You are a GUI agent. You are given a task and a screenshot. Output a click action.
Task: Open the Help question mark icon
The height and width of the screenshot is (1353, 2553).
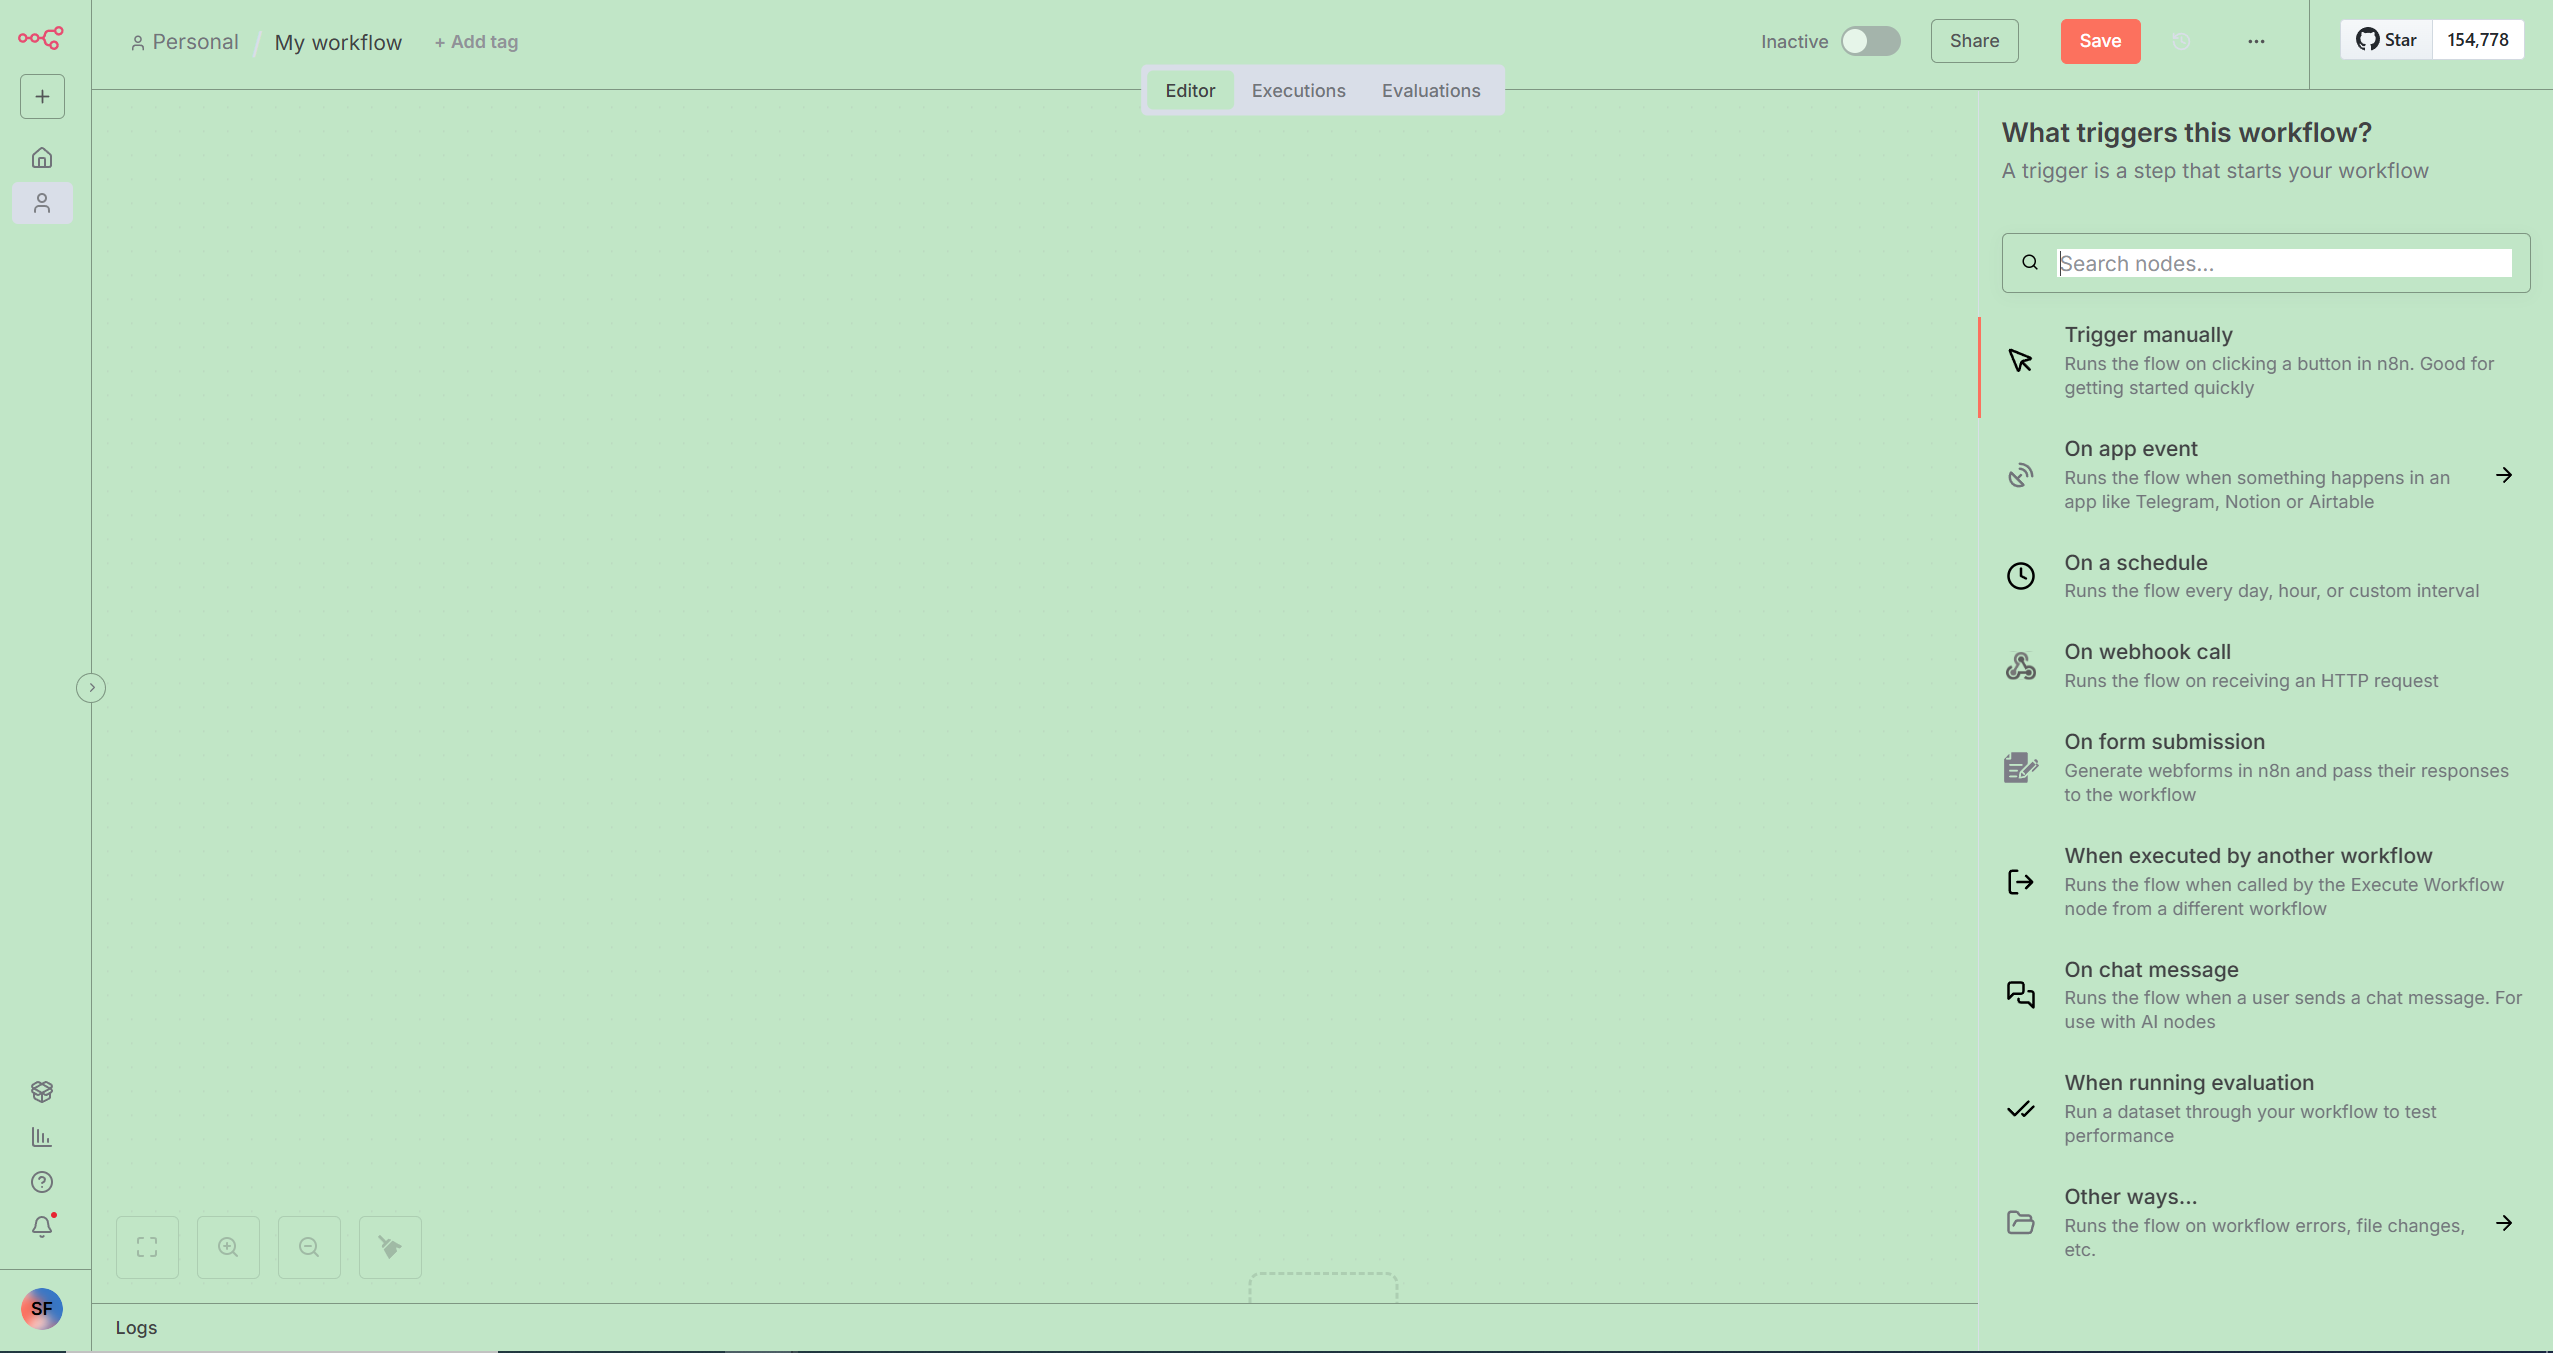pos(42,1182)
